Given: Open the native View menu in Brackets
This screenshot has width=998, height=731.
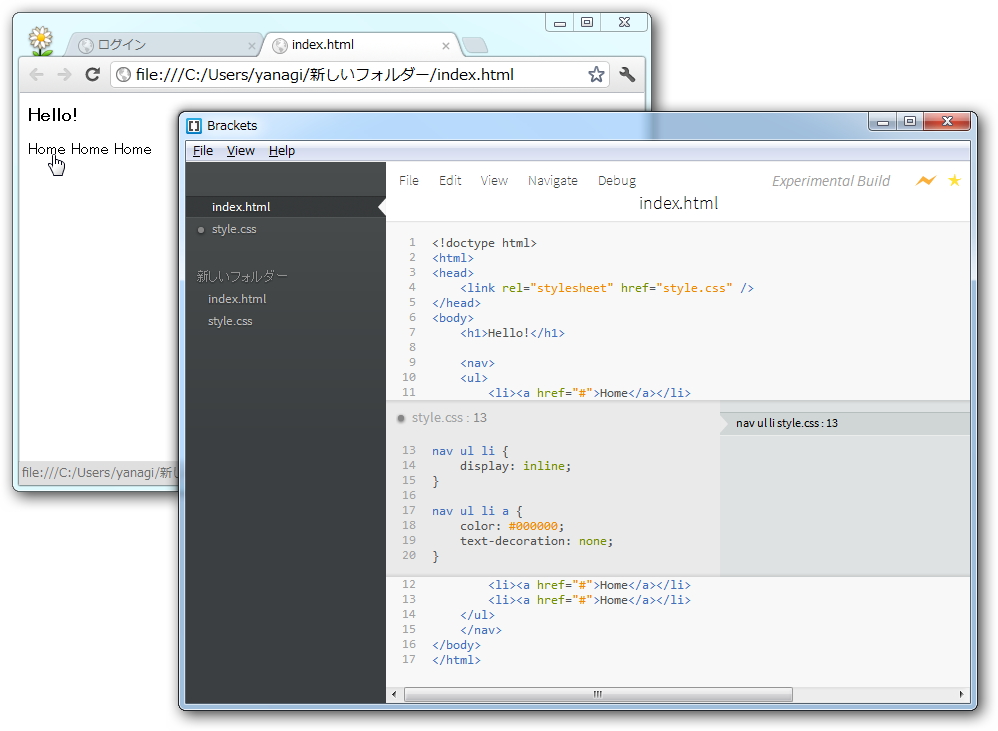Looking at the screenshot, I should pyautogui.click(x=241, y=151).
